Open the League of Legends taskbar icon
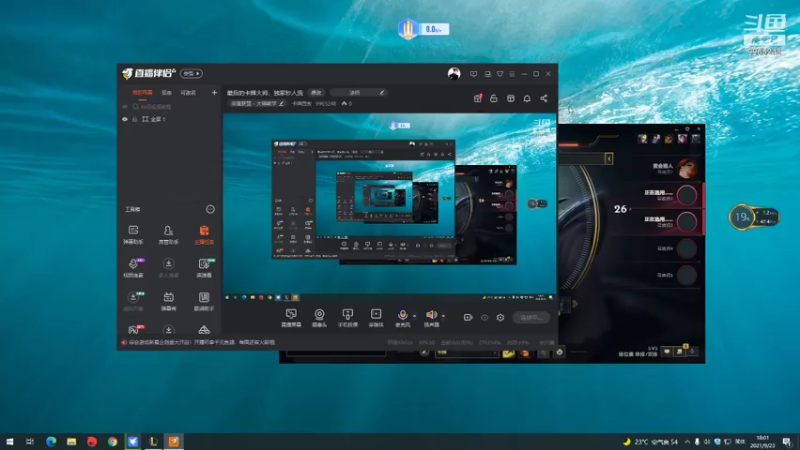Screen dimensions: 800x450 (153, 441)
